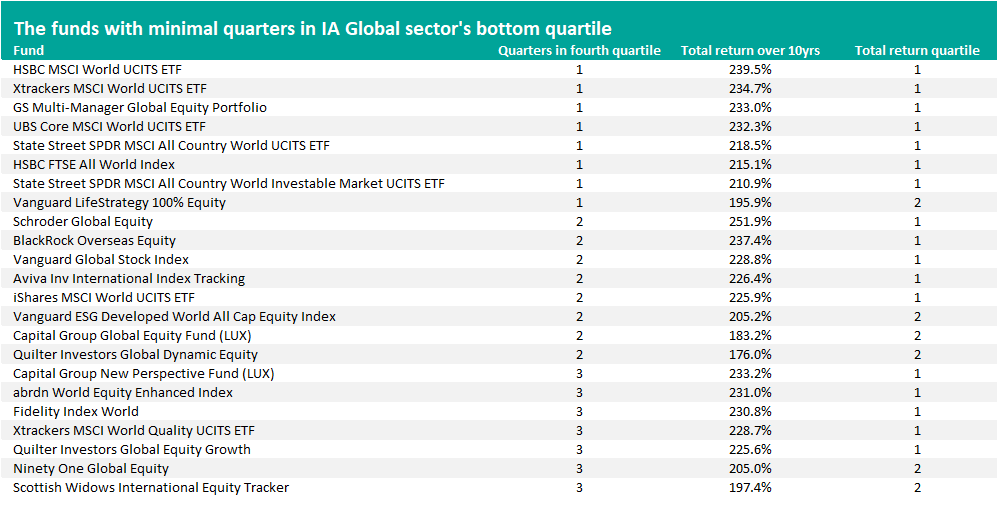Select Vanguard LifeStrategy 100% Equity fund

point(119,202)
